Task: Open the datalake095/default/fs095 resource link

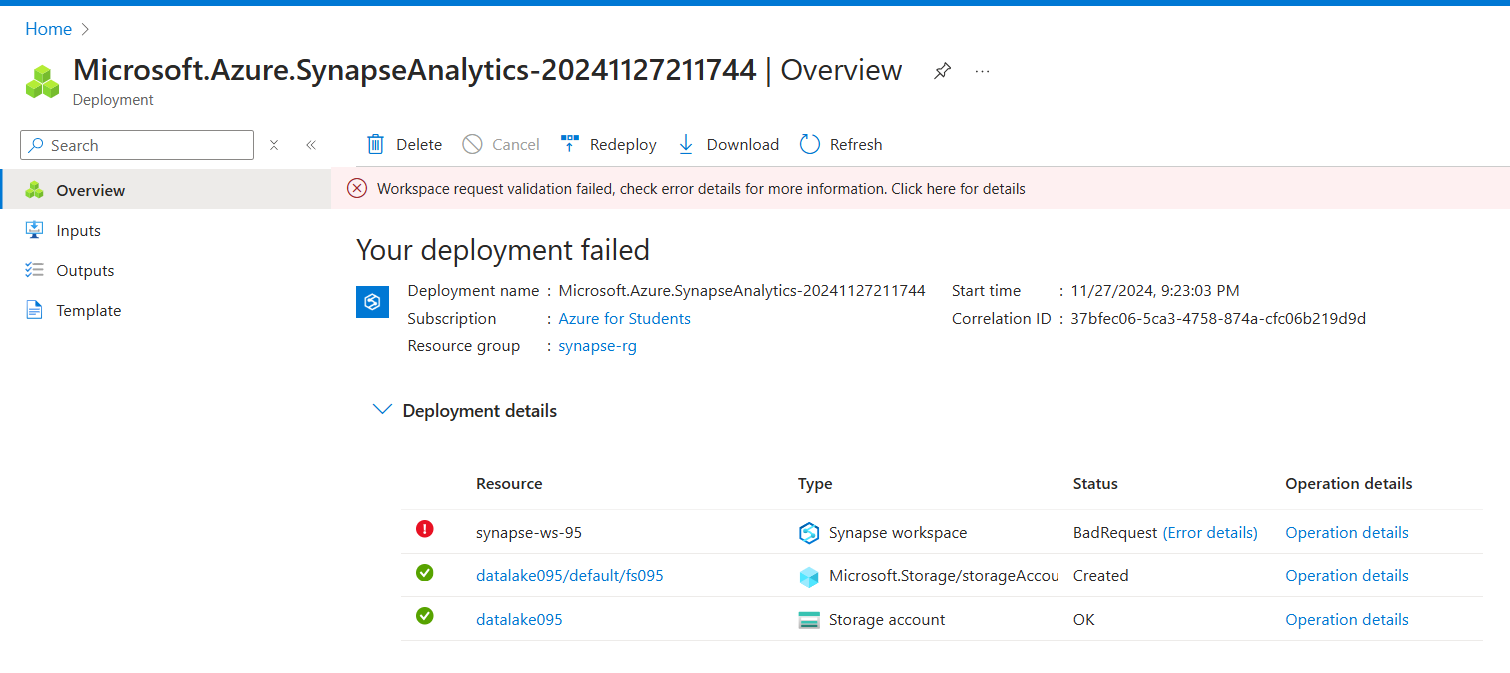Action: [570, 575]
